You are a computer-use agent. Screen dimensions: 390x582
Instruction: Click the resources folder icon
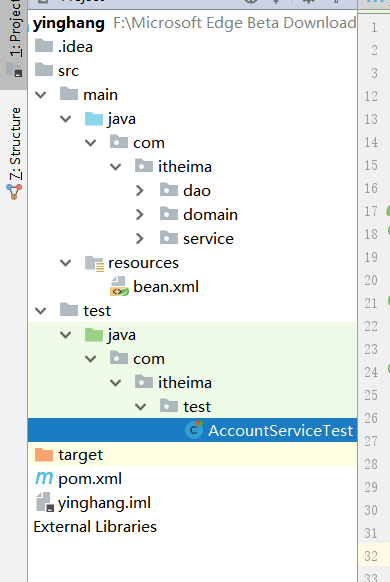tap(94, 263)
